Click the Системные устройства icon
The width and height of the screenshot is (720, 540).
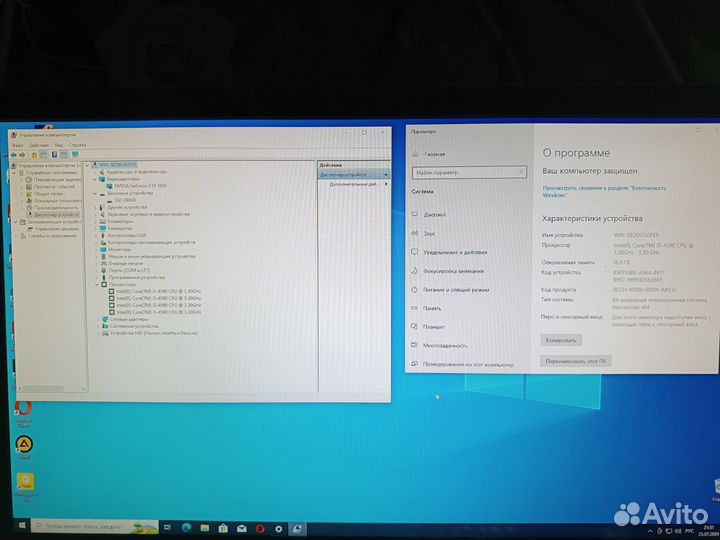click(105, 326)
